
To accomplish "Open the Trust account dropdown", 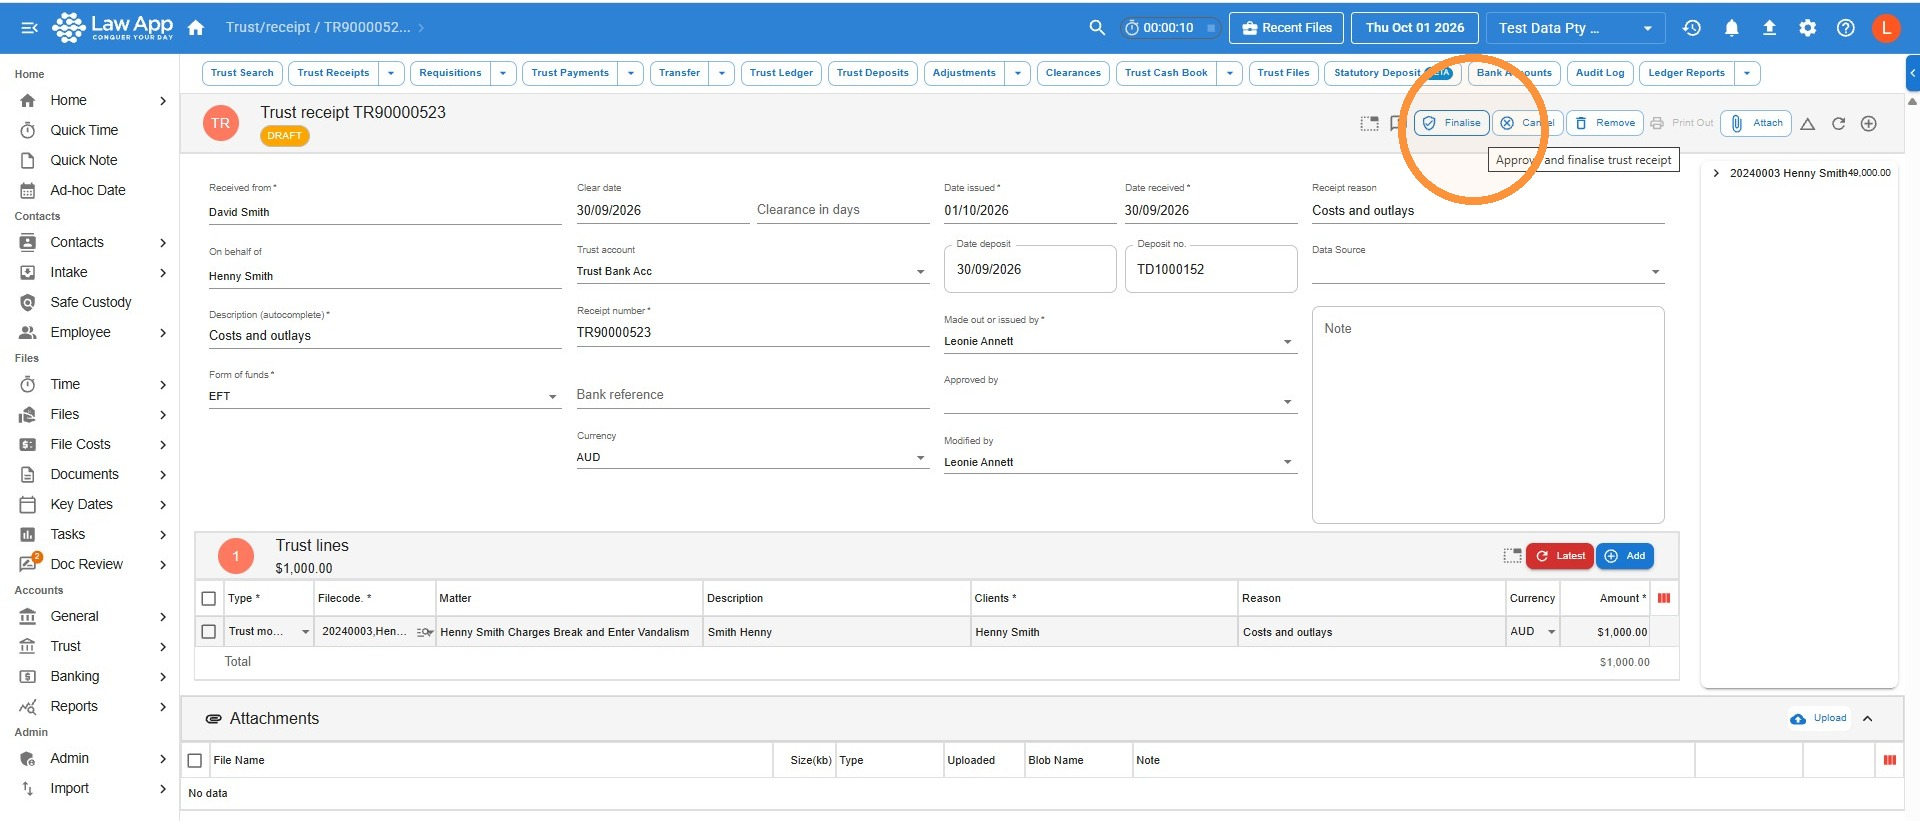I will click(x=753, y=271).
